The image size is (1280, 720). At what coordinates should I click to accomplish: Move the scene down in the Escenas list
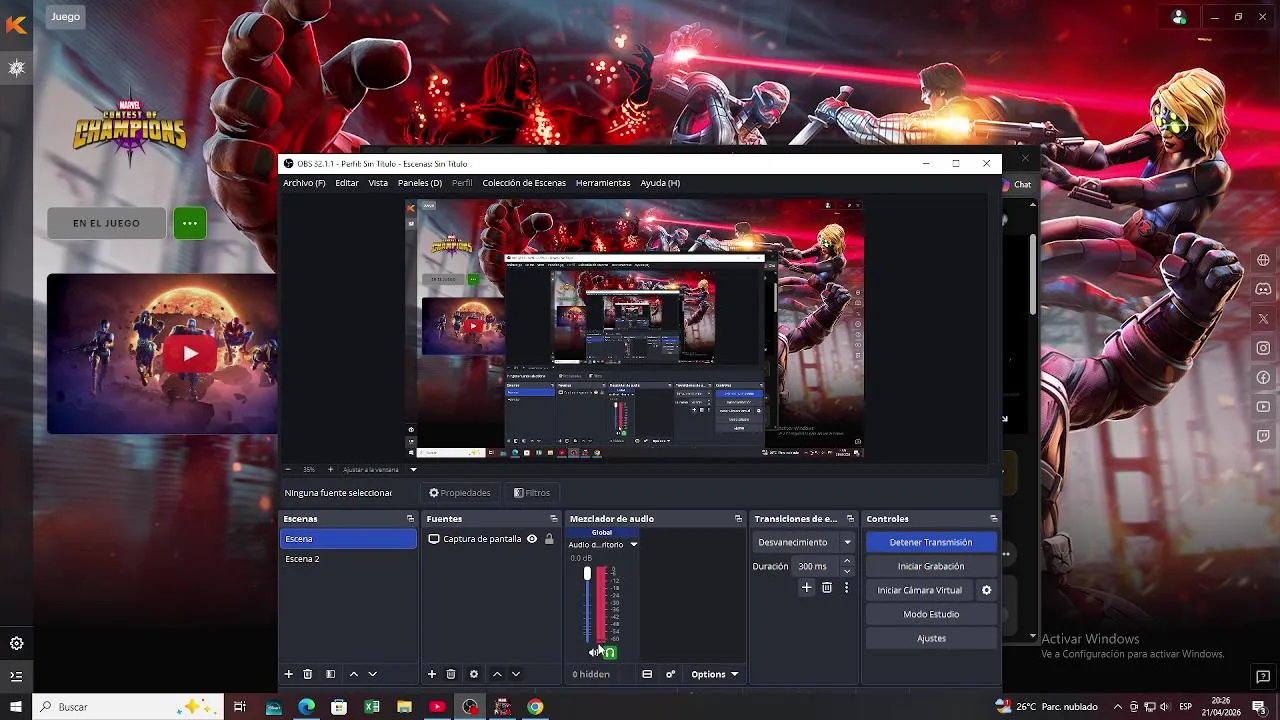coord(373,674)
